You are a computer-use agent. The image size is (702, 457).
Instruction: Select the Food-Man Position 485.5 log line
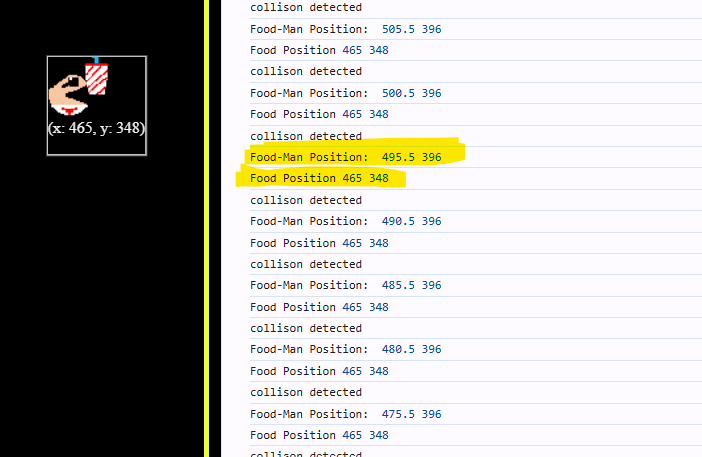click(345, 285)
